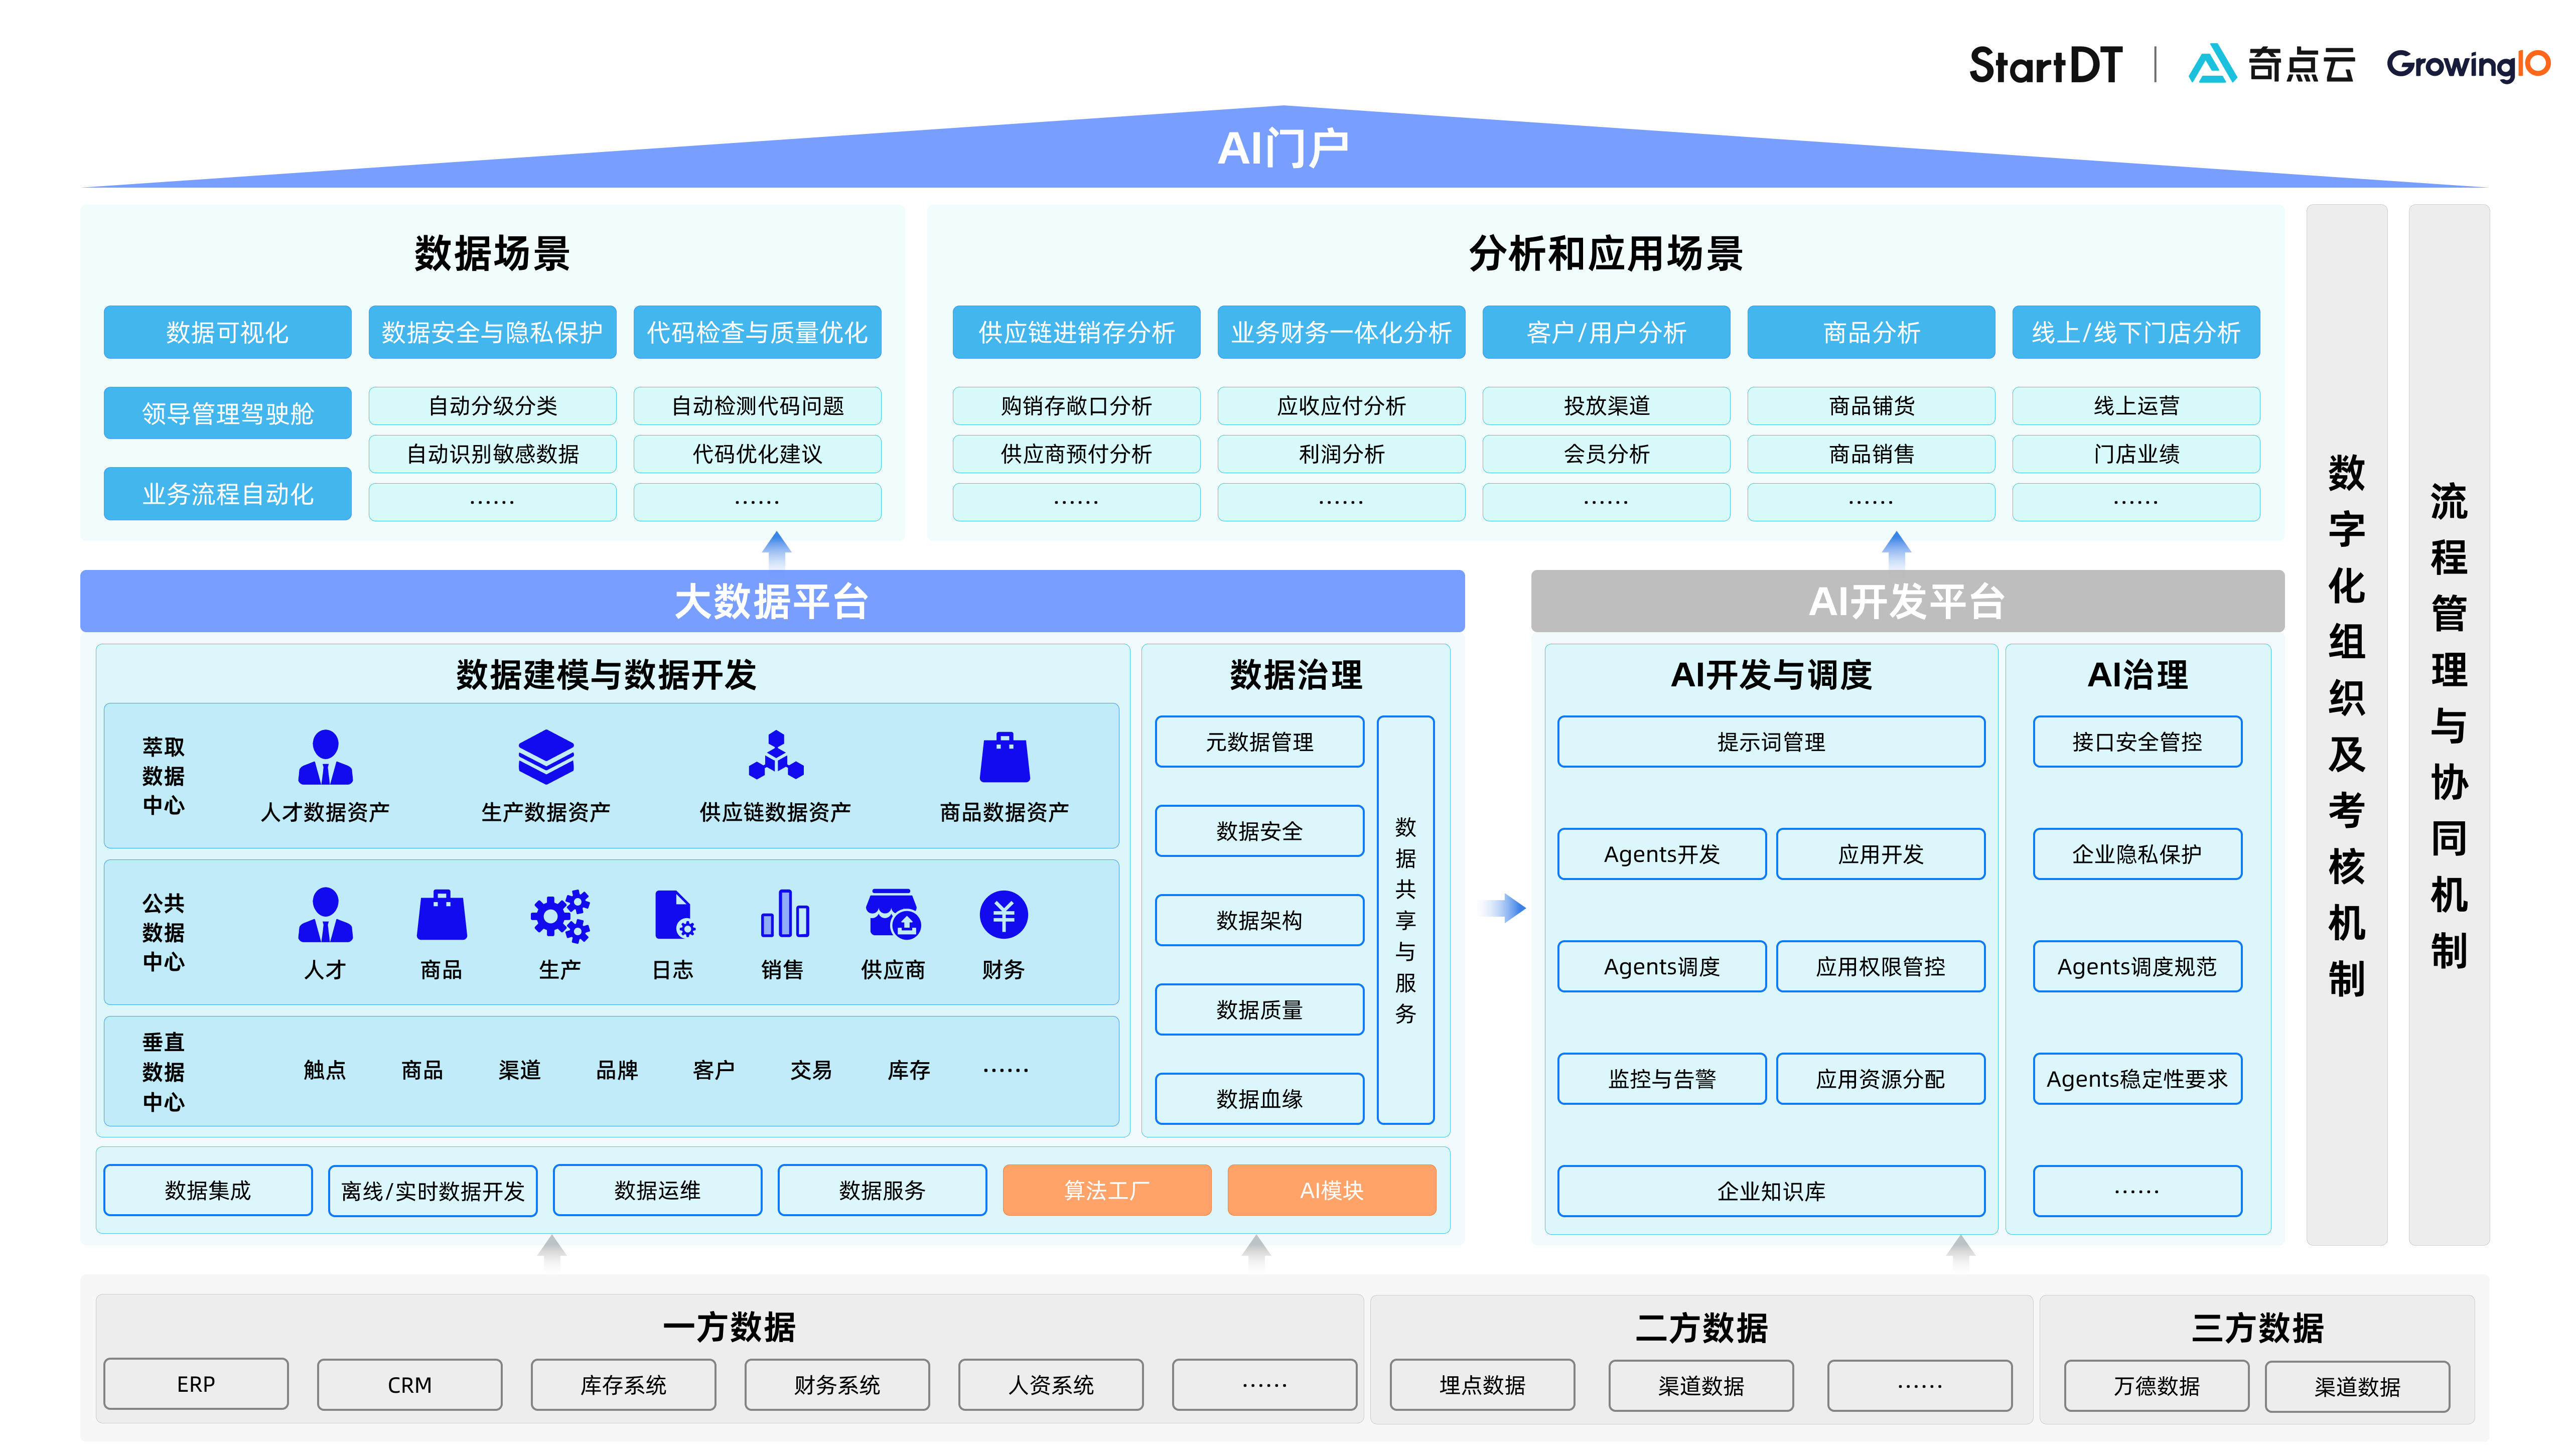Click the 商品数据资产 shopping bag icon
The image size is (2571, 1456).
(x=1004, y=757)
